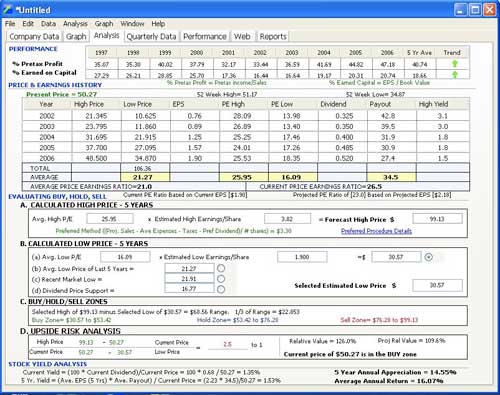Screen dimensions: 500x395
Task: Click the Trend column header
Action: [x=452, y=53]
